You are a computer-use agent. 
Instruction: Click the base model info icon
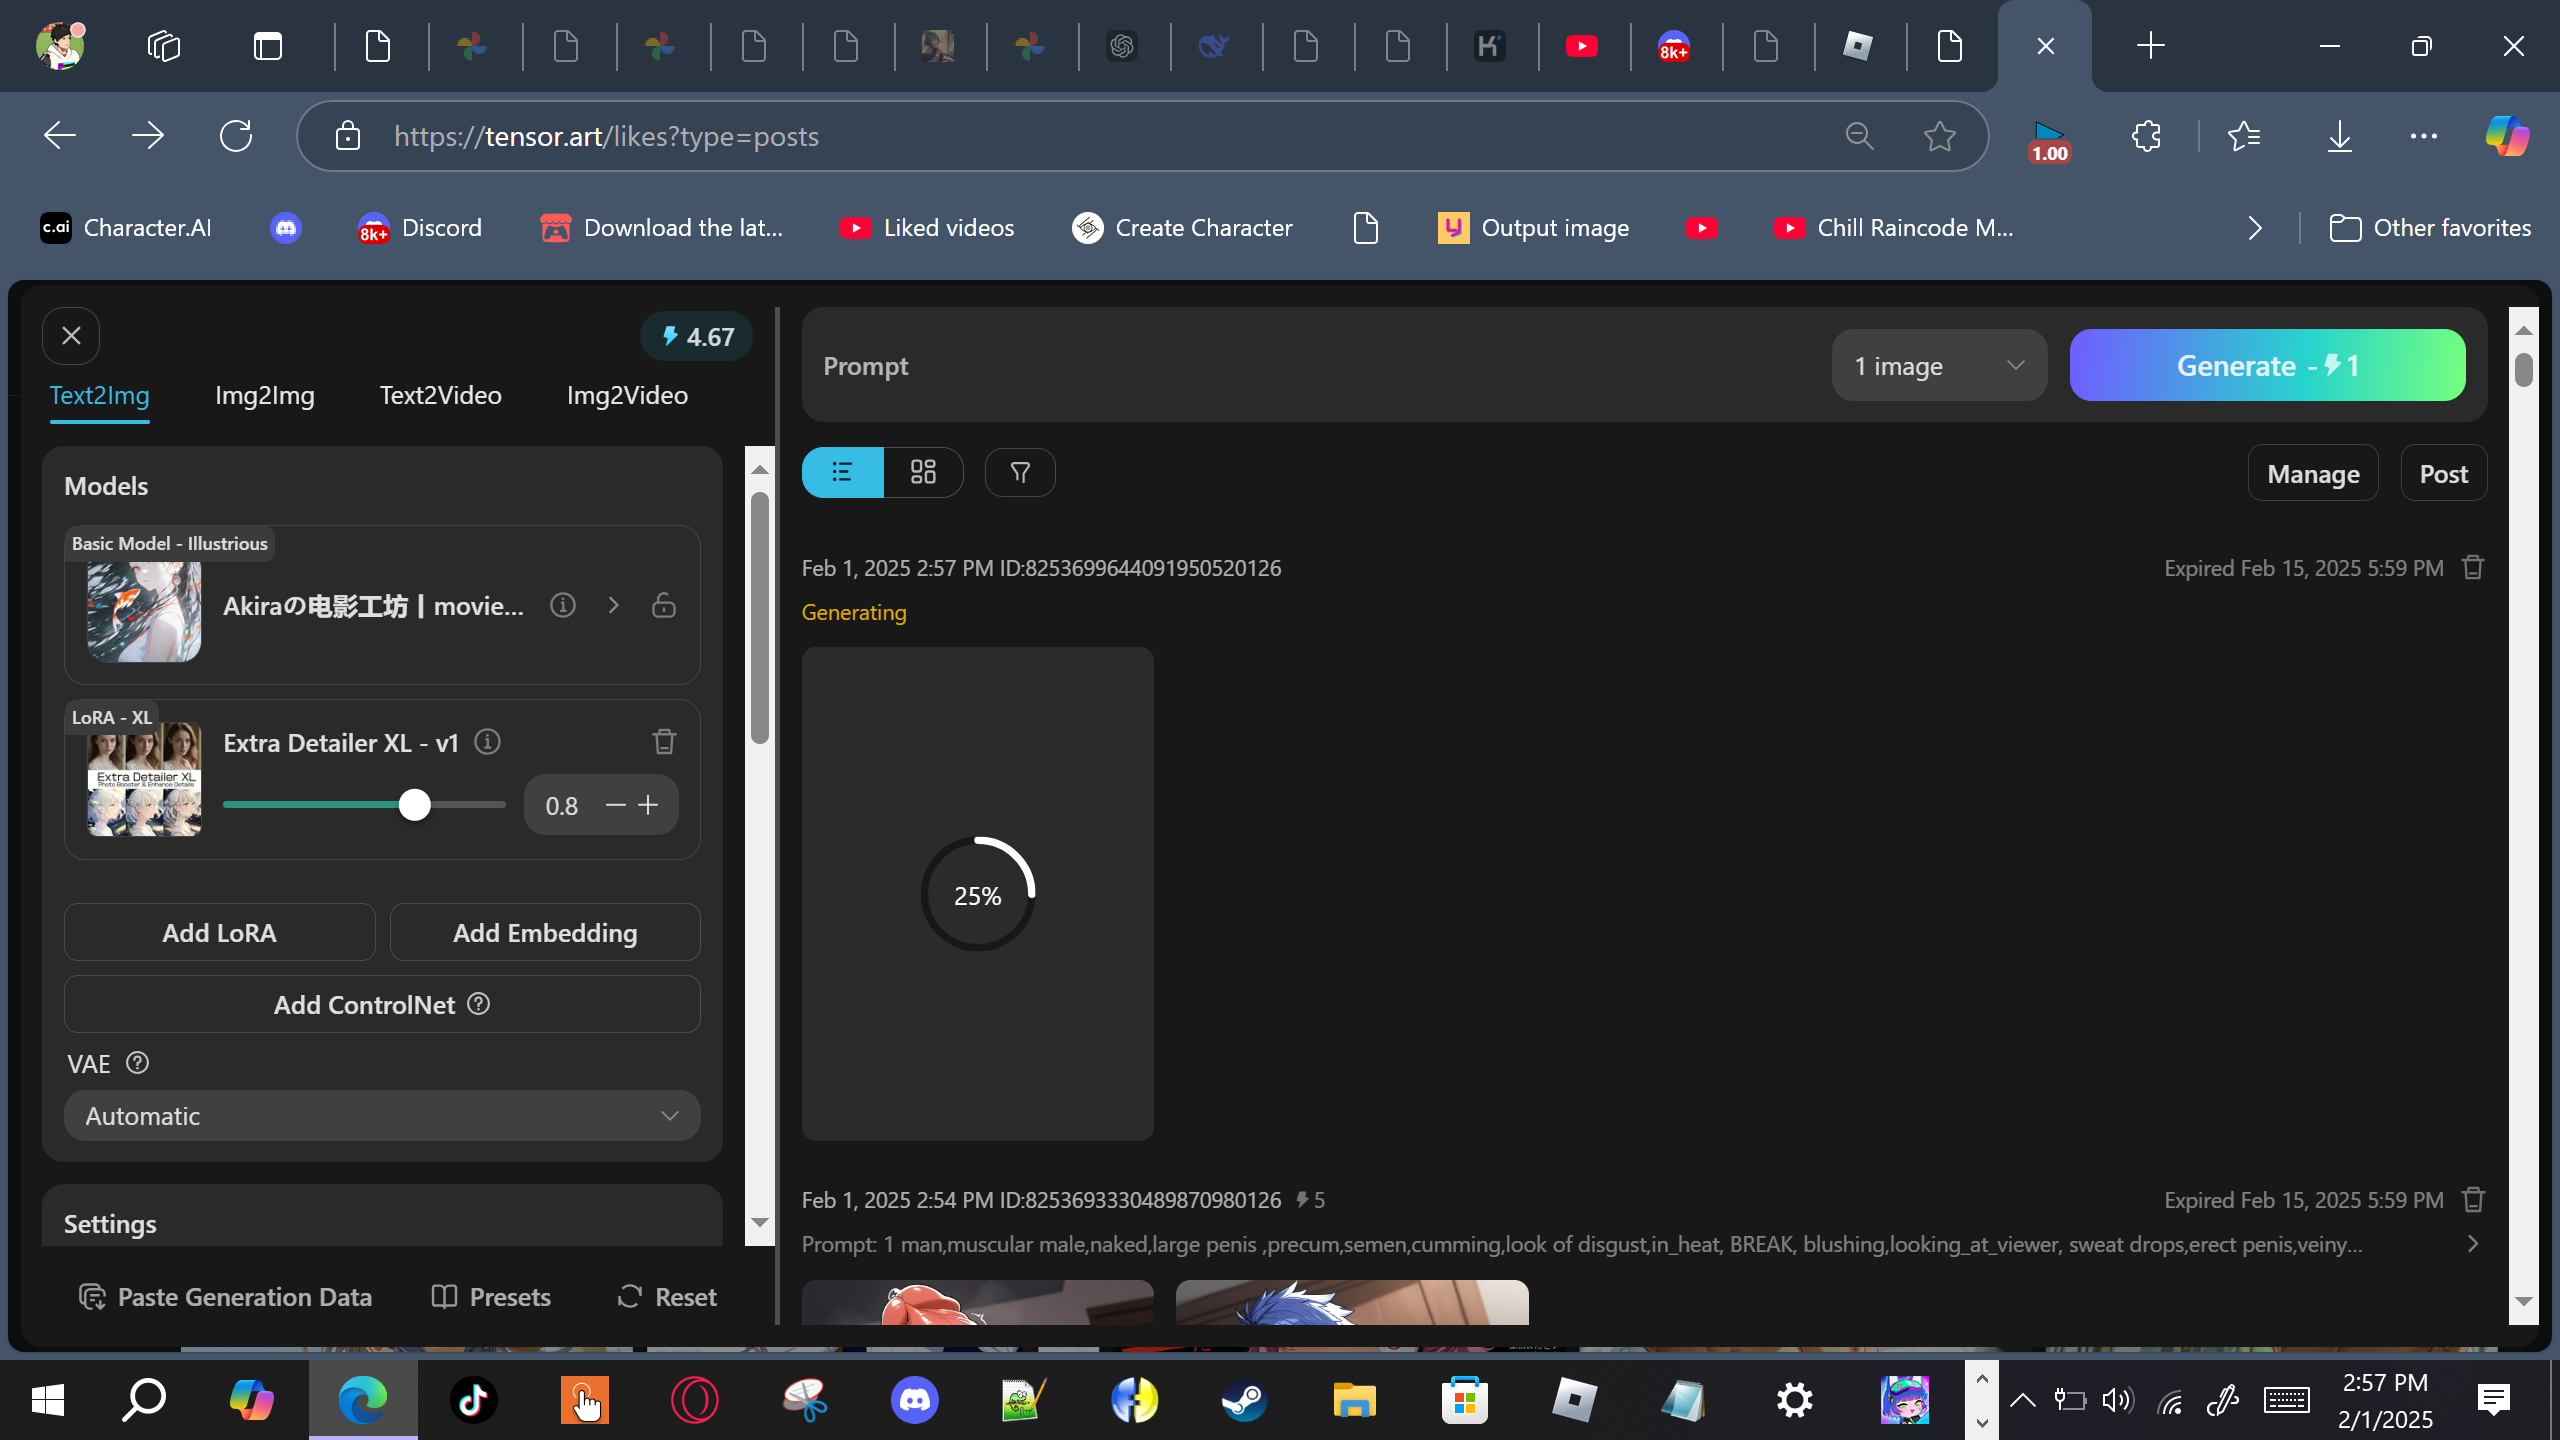click(563, 605)
